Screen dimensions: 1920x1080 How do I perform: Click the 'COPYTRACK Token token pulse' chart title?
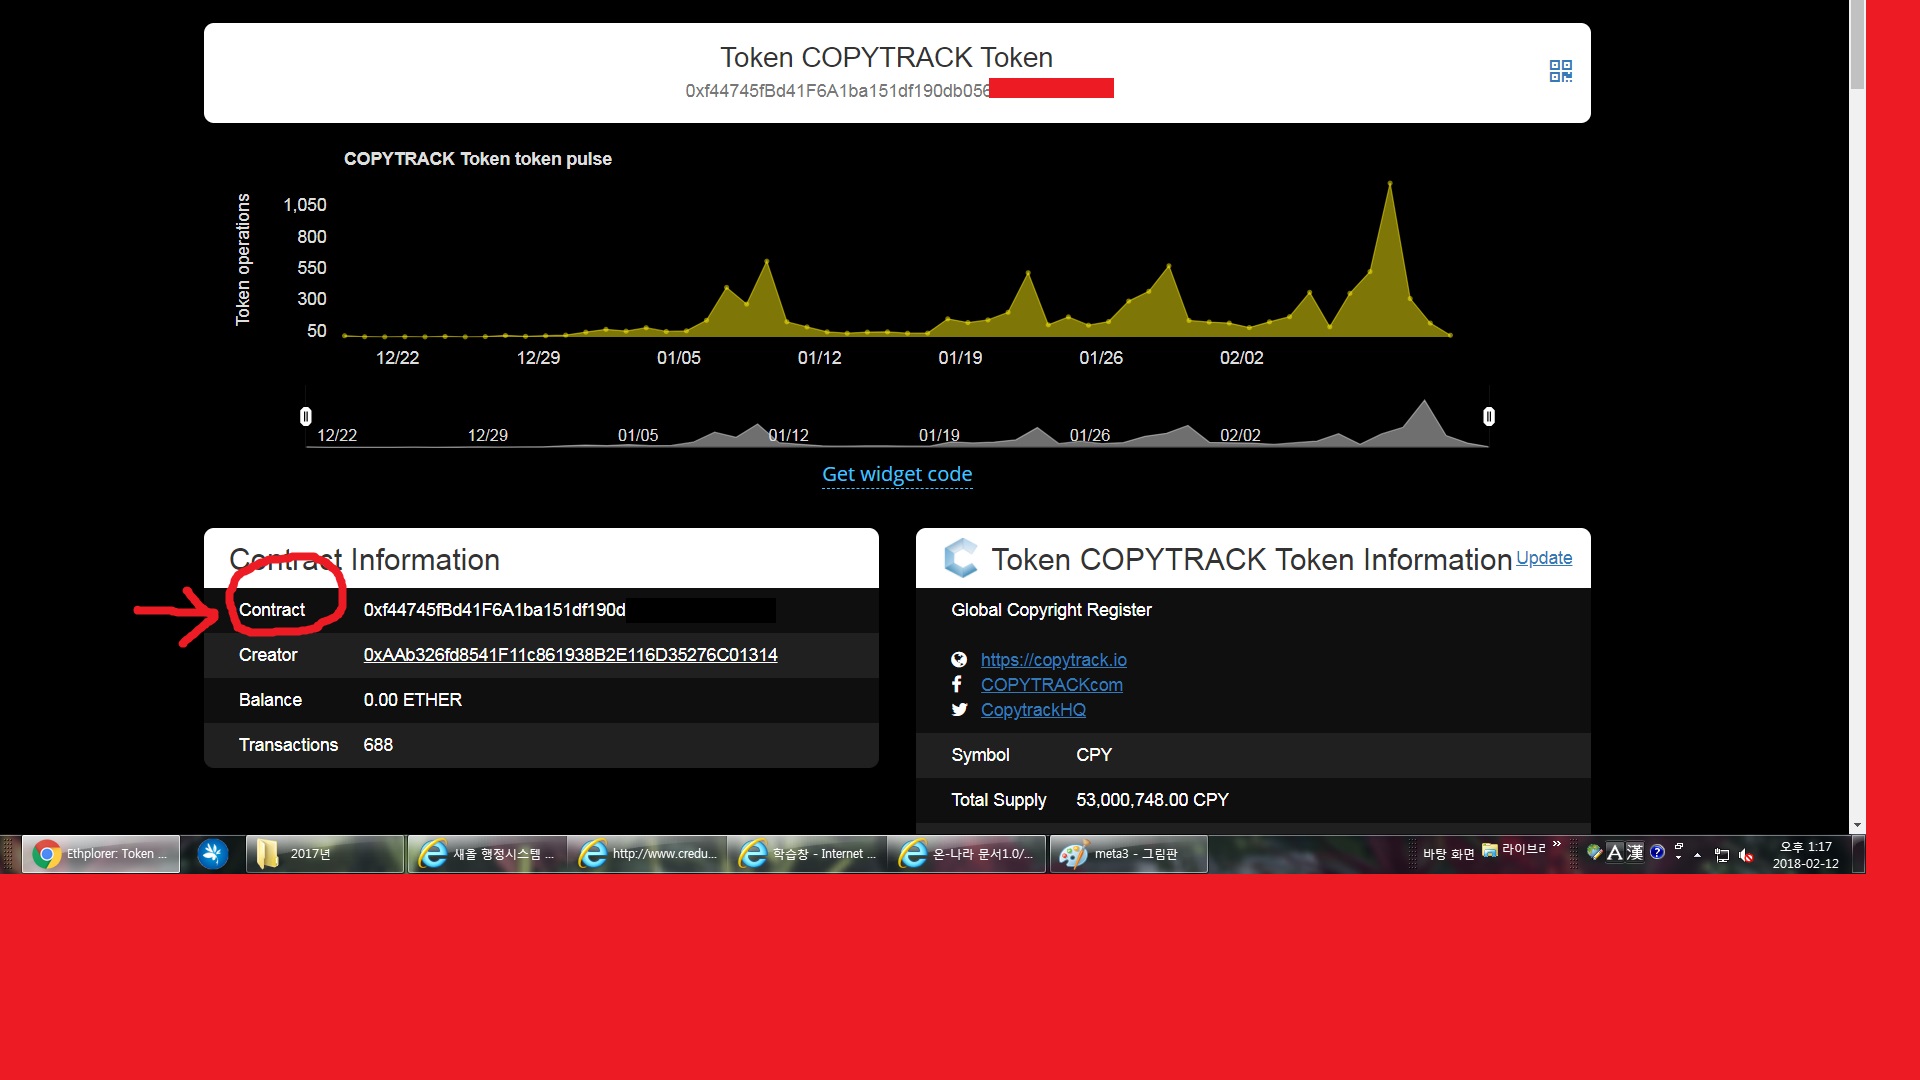click(x=478, y=159)
